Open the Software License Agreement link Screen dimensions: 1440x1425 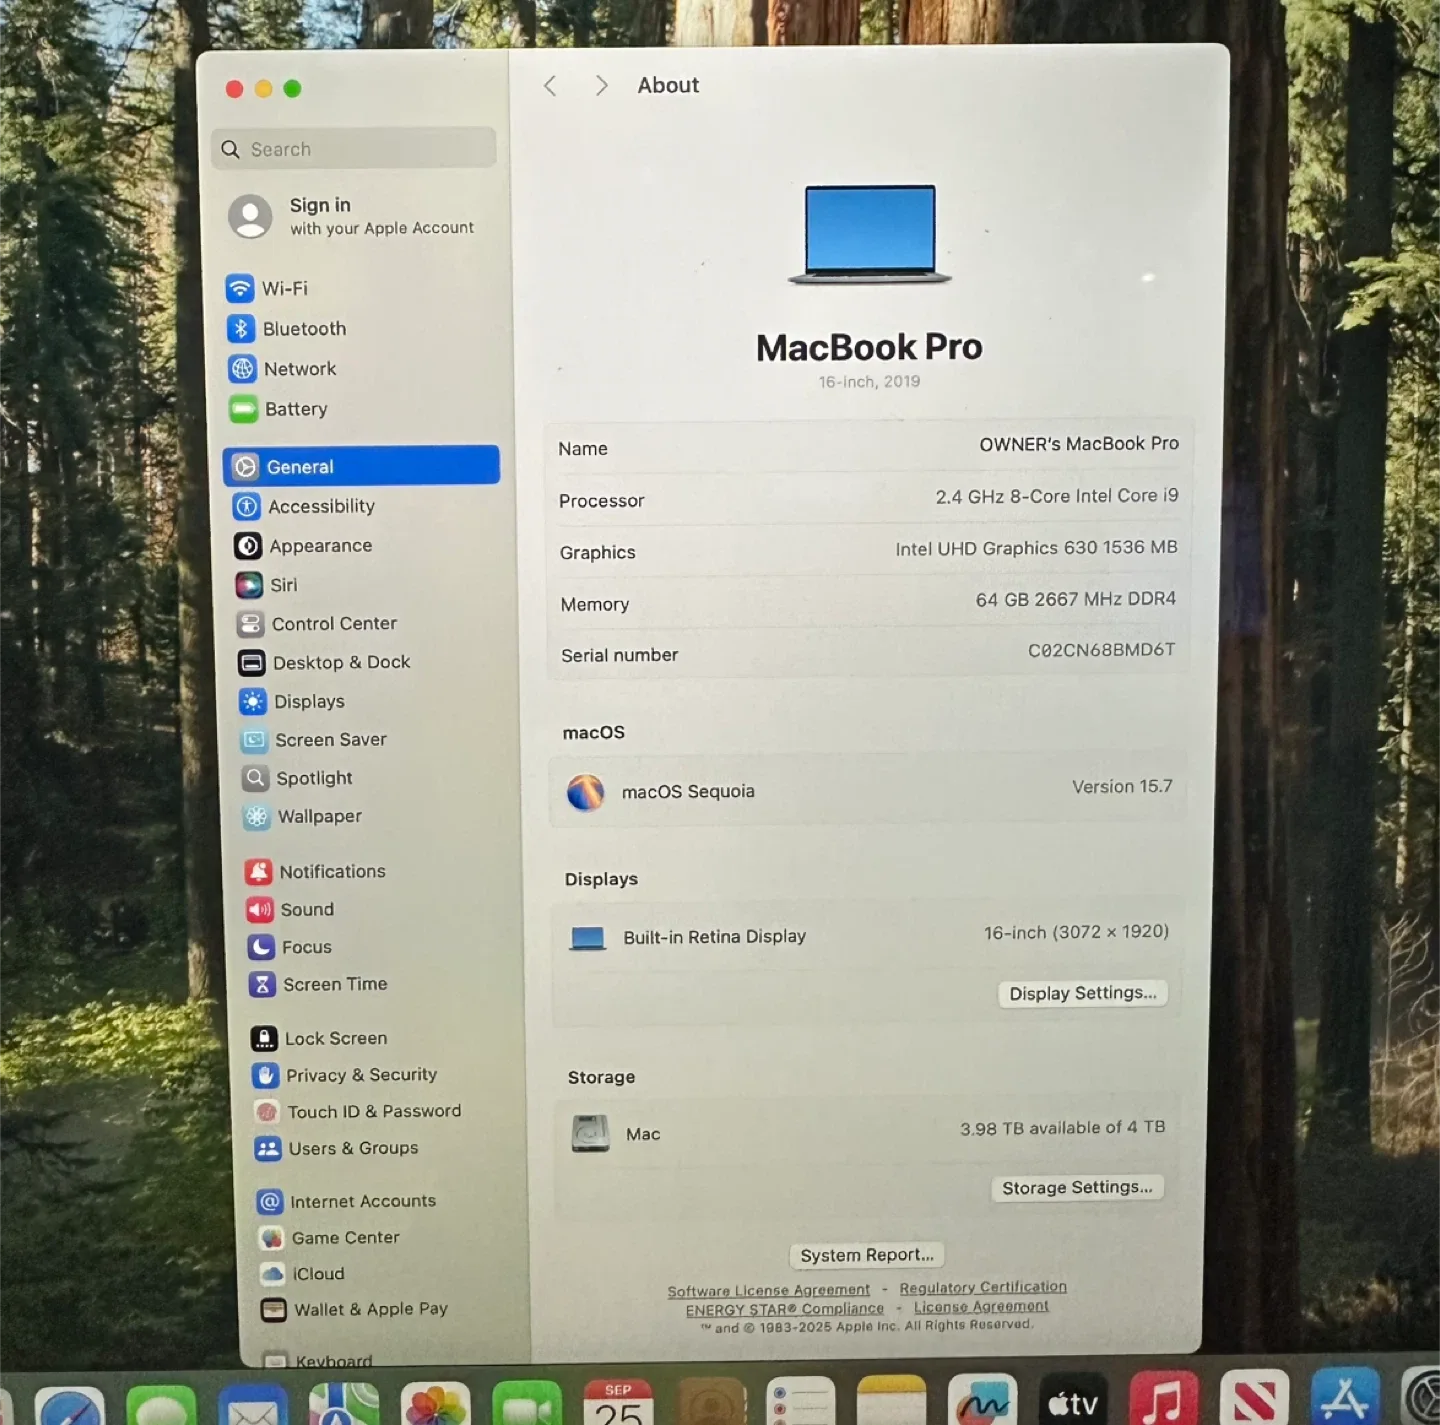pyautogui.click(x=768, y=1291)
